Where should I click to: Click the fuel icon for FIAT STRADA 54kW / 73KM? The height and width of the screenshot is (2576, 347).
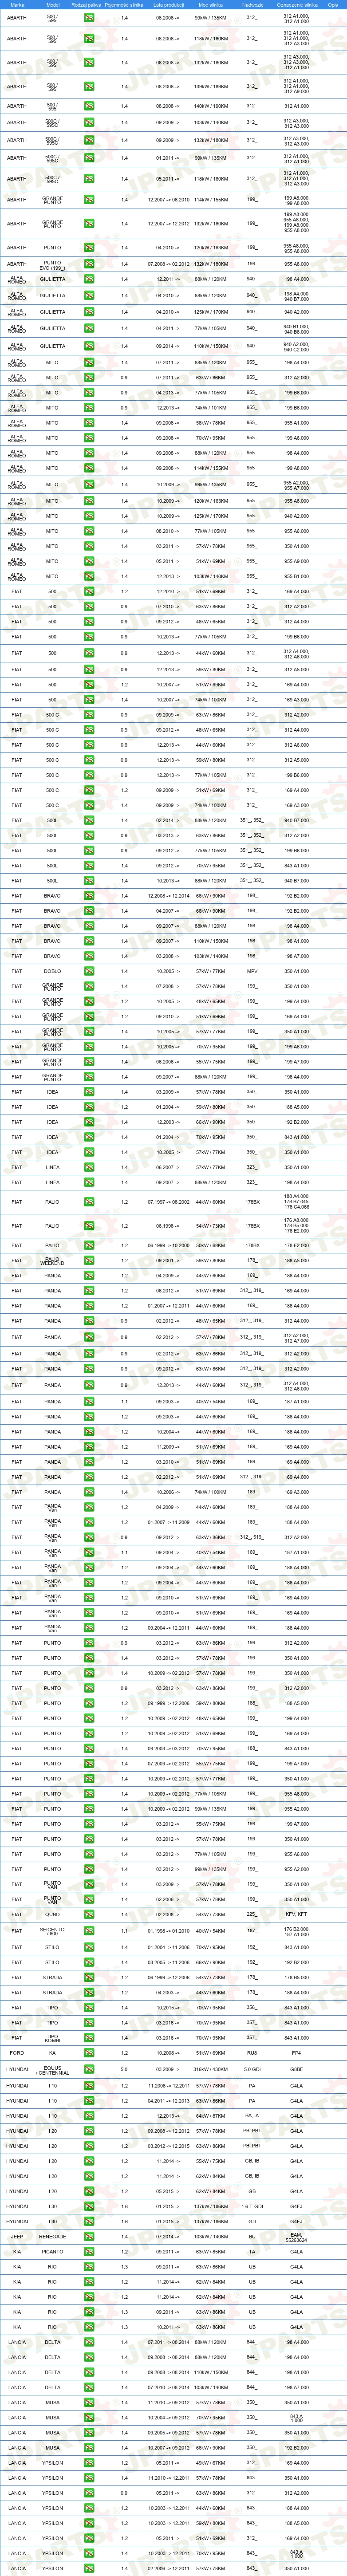89,1977
